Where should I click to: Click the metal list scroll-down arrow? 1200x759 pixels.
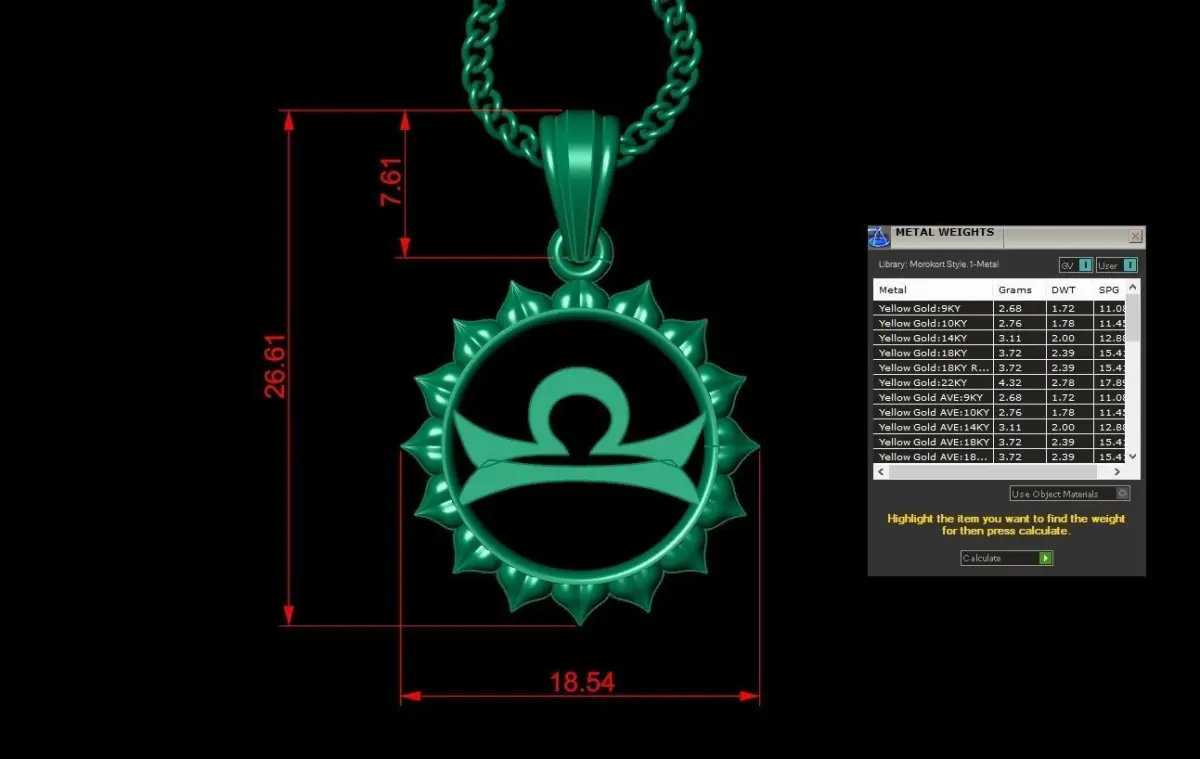[1133, 456]
